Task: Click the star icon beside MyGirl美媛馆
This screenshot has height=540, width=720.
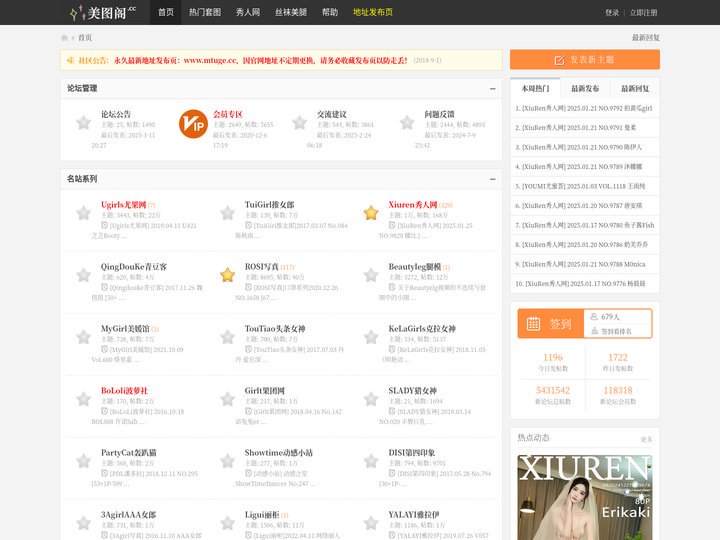Action: (84, 337)
